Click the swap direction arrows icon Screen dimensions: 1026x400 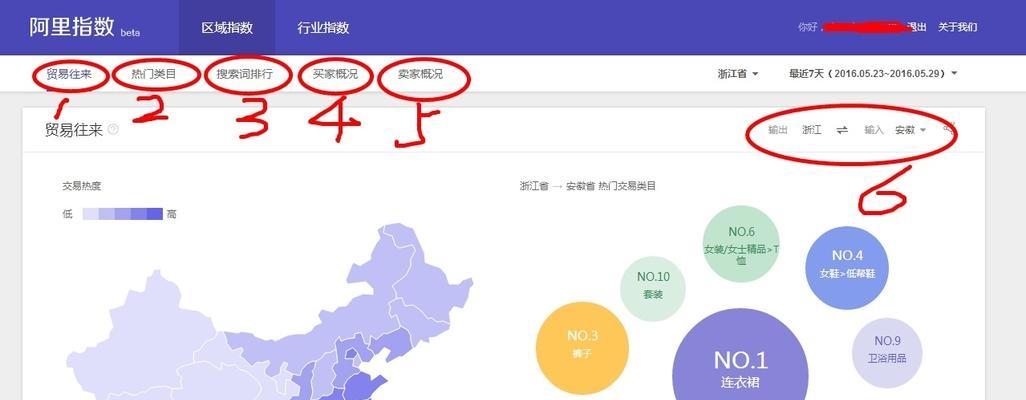click(842, 130)
